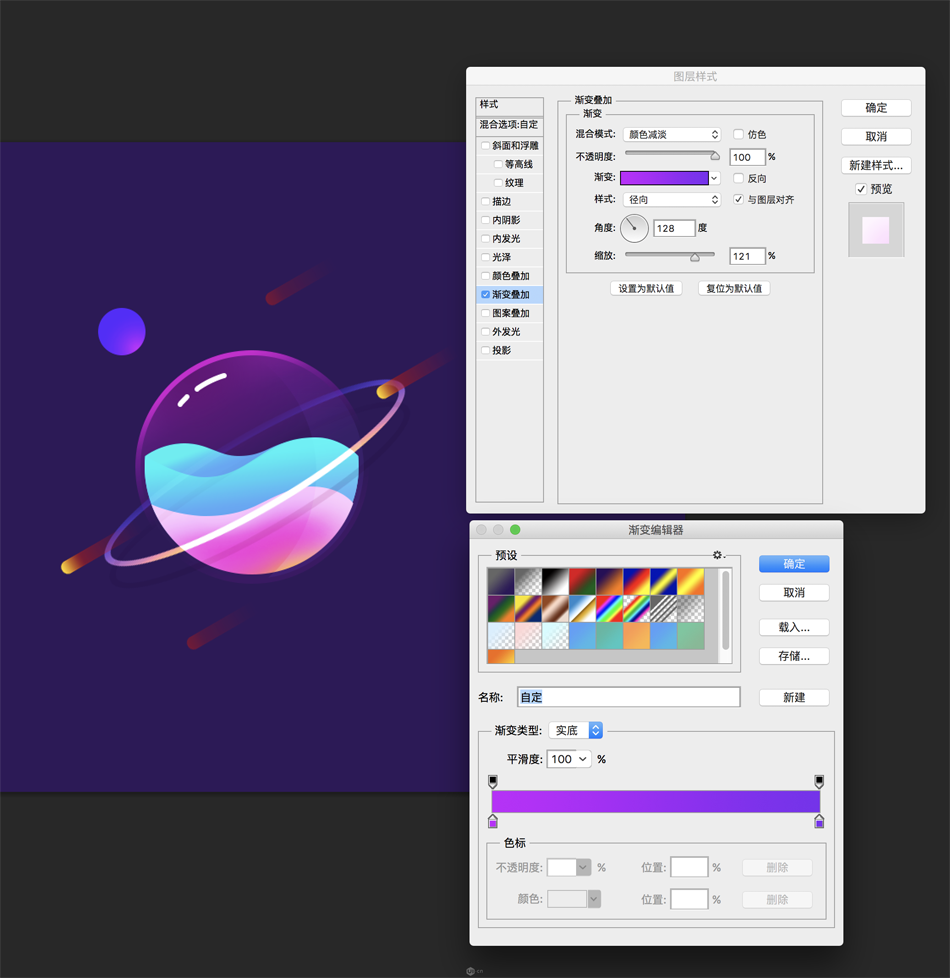Click the 缩放 scale slider handle
The width and height of the screenshot is (950, 978).
pos(695,257)
